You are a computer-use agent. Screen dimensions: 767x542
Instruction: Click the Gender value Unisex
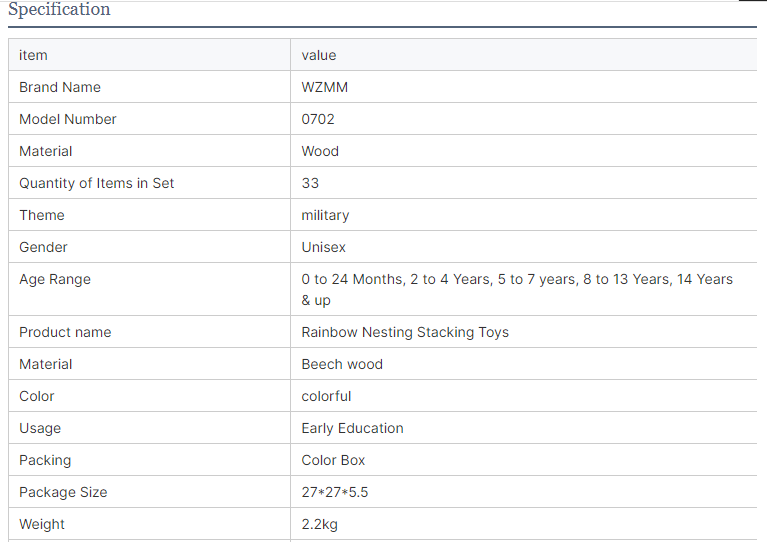coord(323,247)
